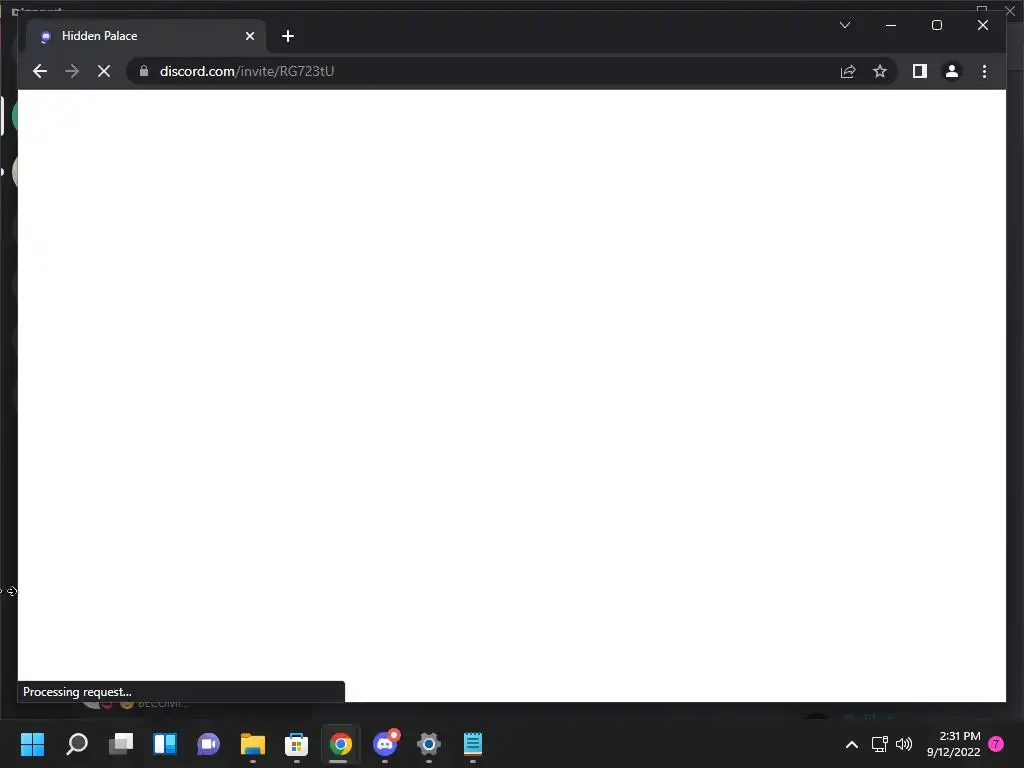
Task: Go back to the previous page in Chrome
Action: pyautogui.click(x=40, y=71)
